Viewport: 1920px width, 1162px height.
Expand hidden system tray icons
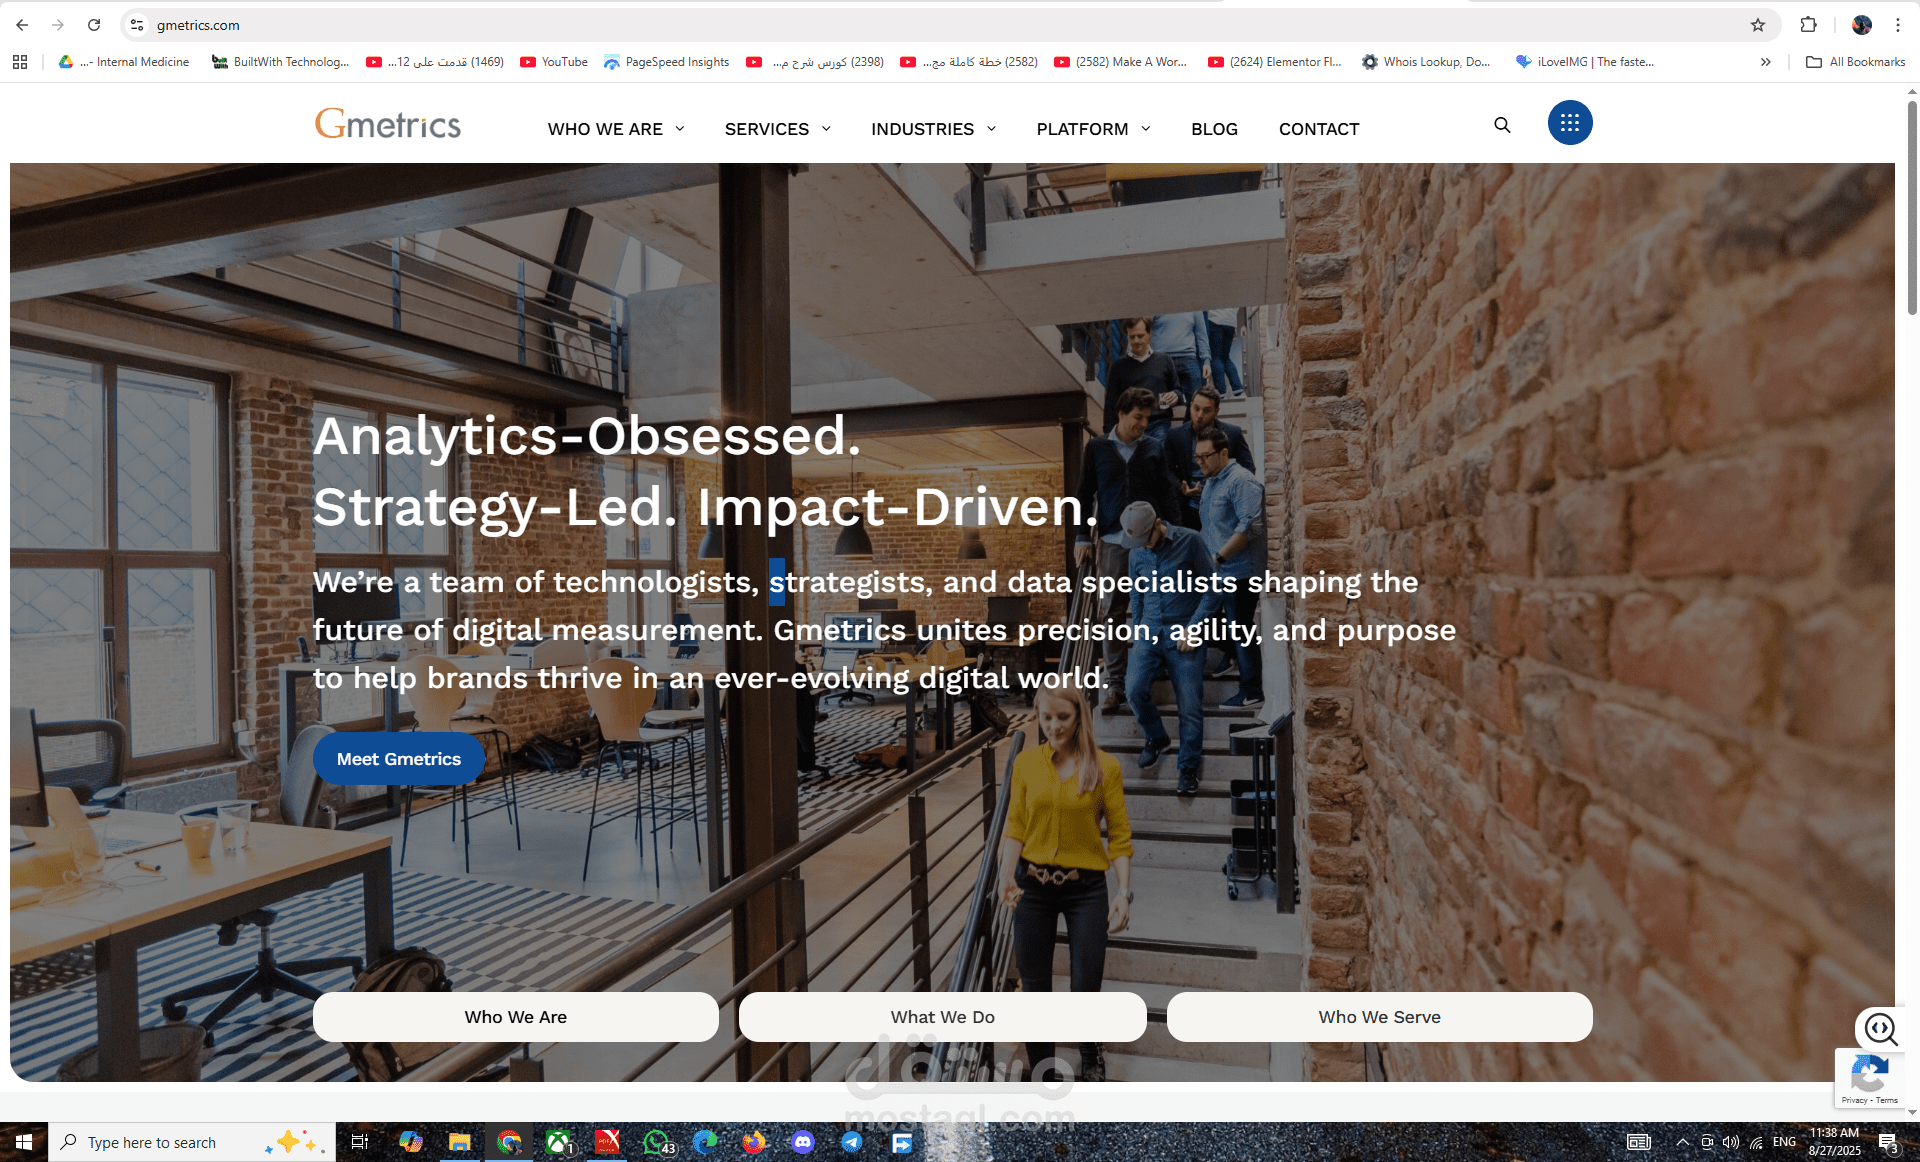1682,1142
